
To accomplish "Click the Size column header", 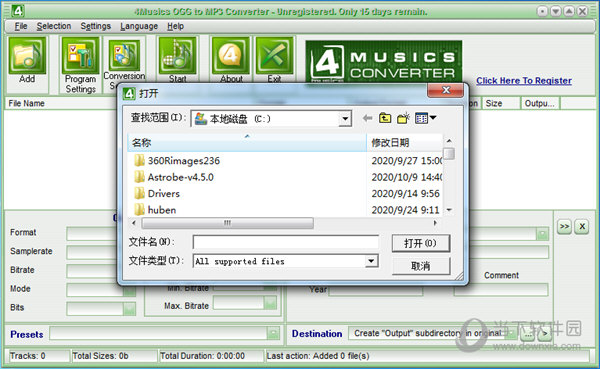I will tap(501, 103).
